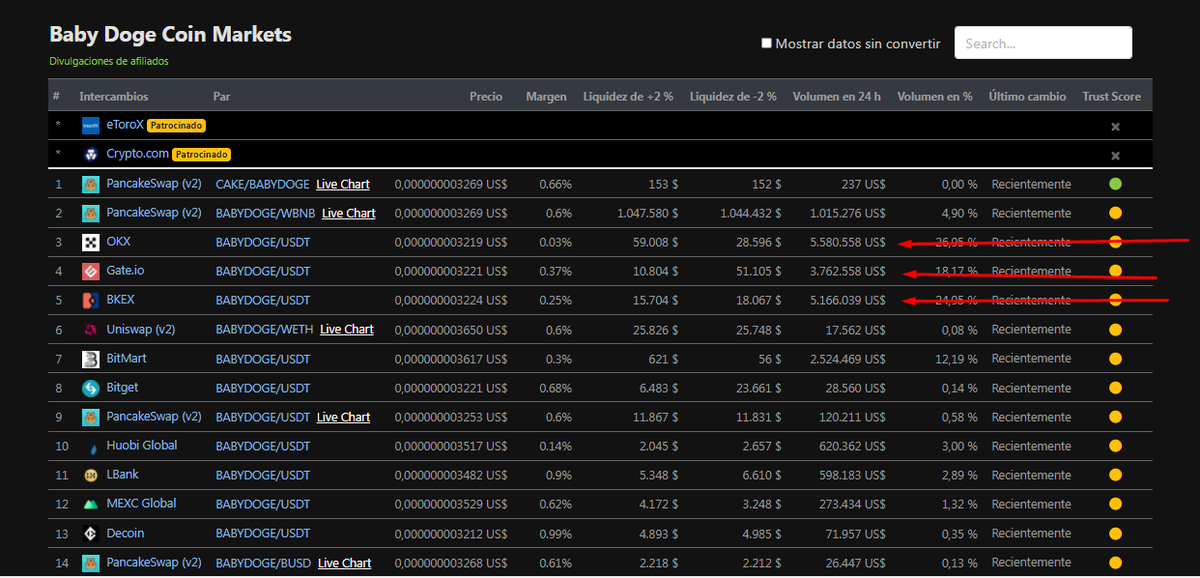Sort by the Precio column header
The height and width of the screenshot is (578, 1200).
point(486,97)
